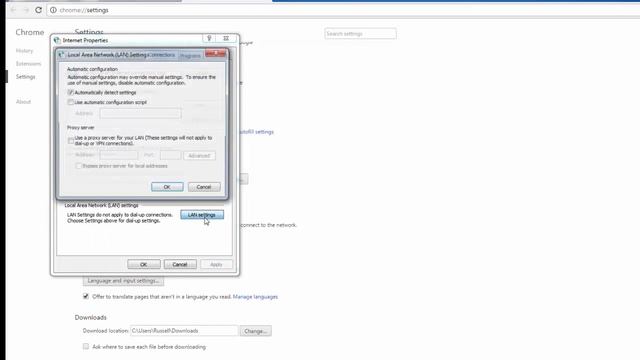Close the Internet Properties window
The width and height of the screenshot is (640, 360).
[x=226, y=38]
